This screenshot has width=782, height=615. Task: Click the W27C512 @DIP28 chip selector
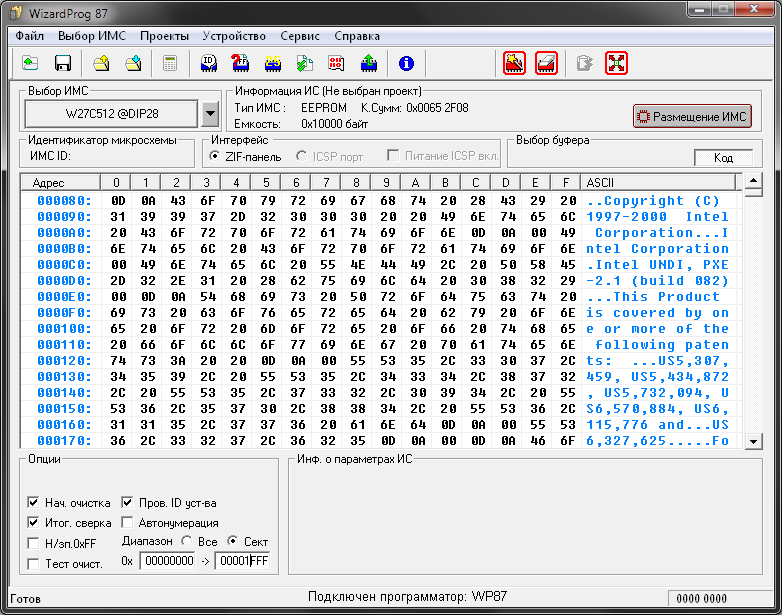tap(112, 114)
